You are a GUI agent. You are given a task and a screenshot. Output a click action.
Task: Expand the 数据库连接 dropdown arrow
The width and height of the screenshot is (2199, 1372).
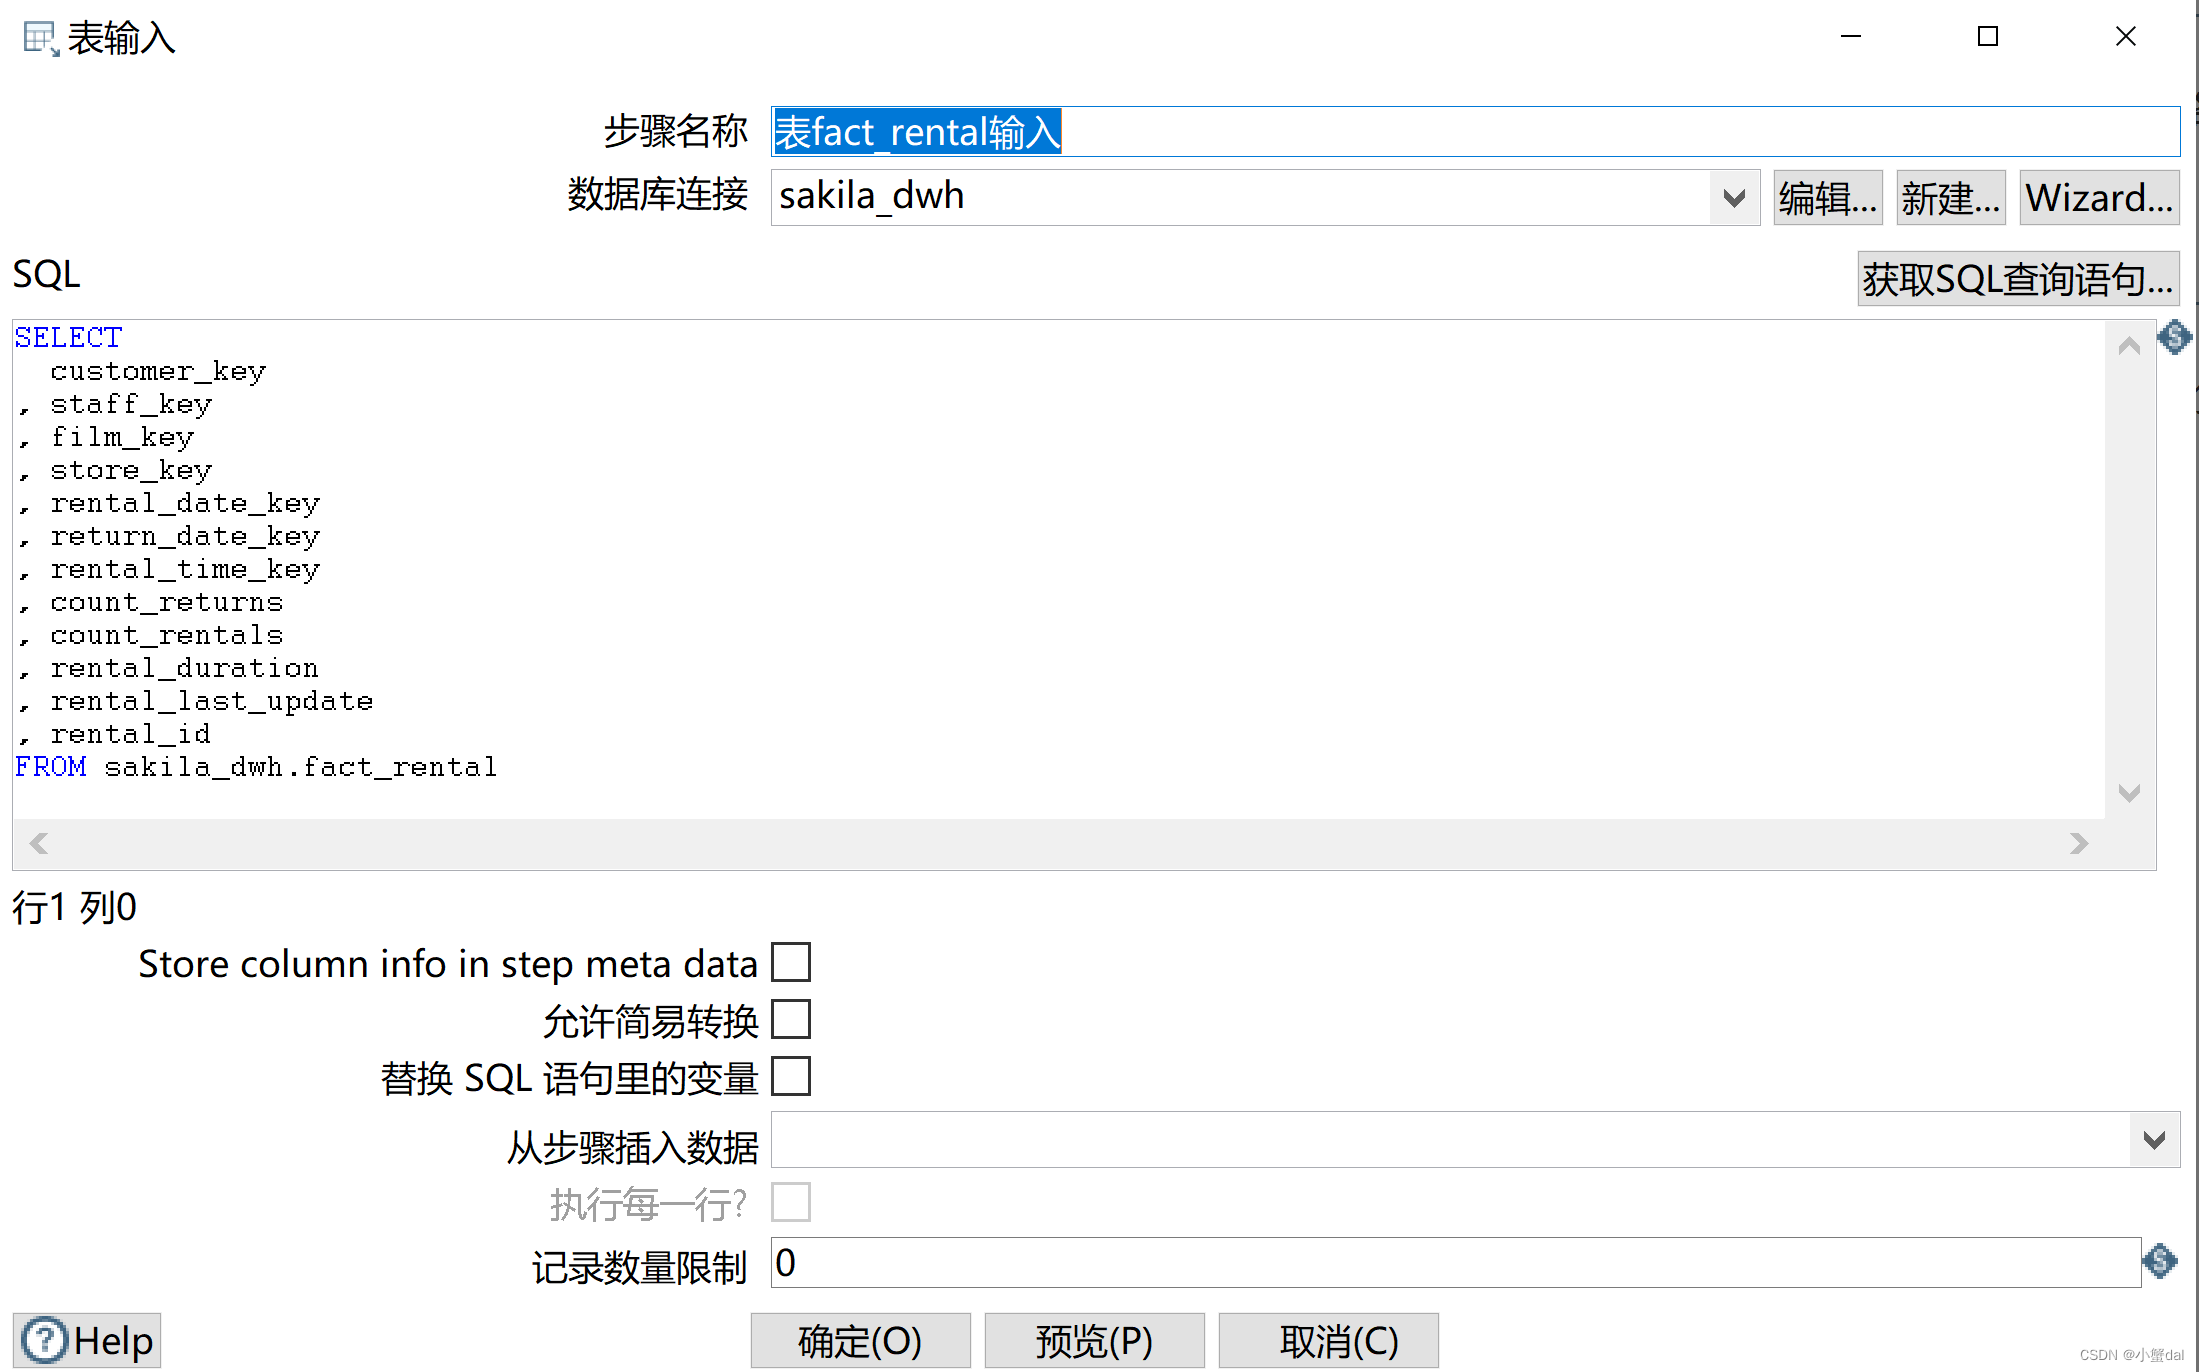(1734, 197)
